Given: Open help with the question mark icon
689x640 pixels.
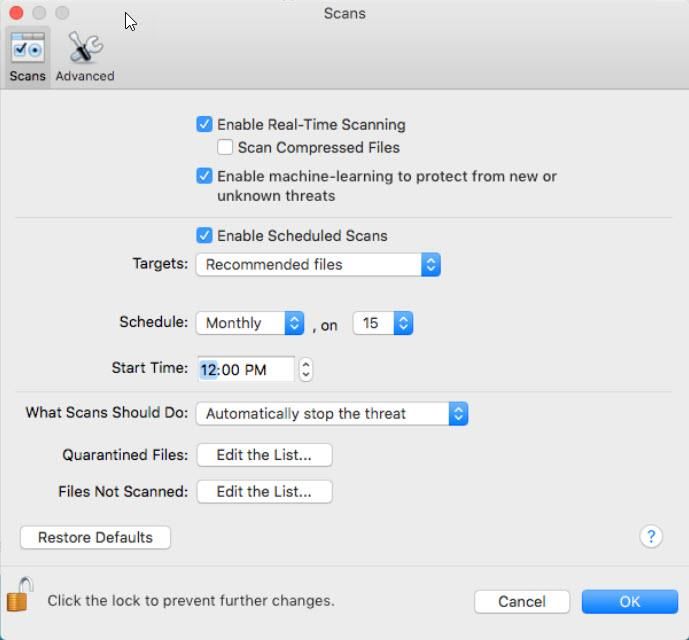Looking at the screenshot, I should coord(651,537).
